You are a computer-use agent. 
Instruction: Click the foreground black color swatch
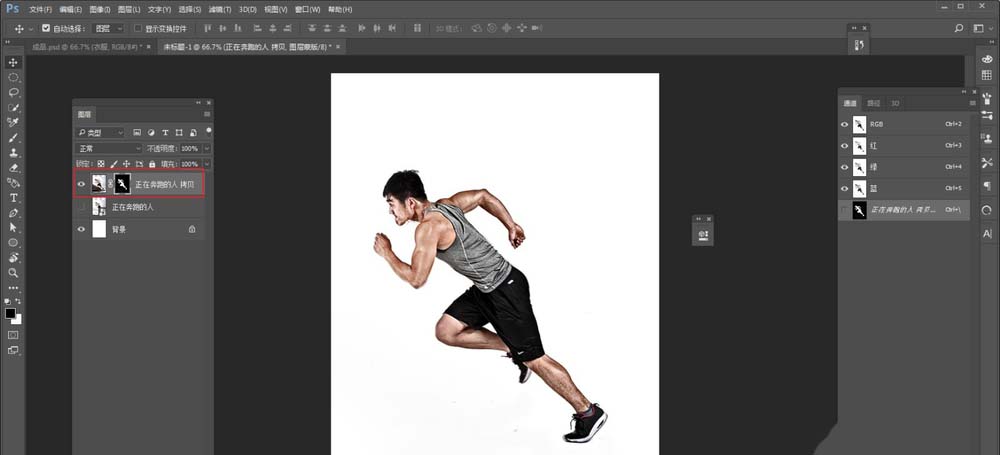[11, 313]
